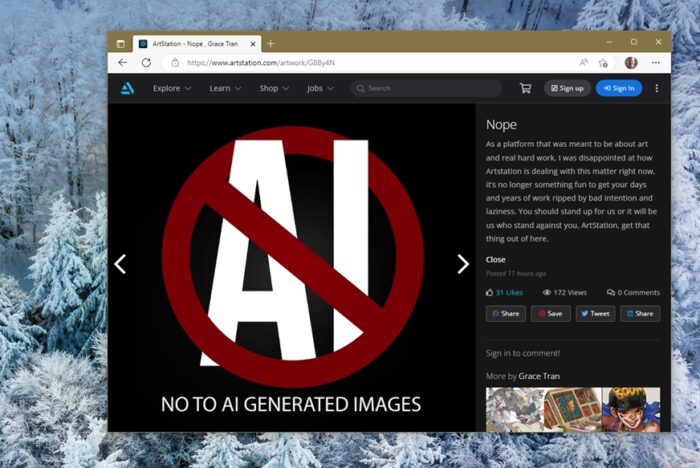Image resolution: width=700 pixels, height=468 pixels.
Task: Click the browser address bar URL
Action: [x=261, y=63]
